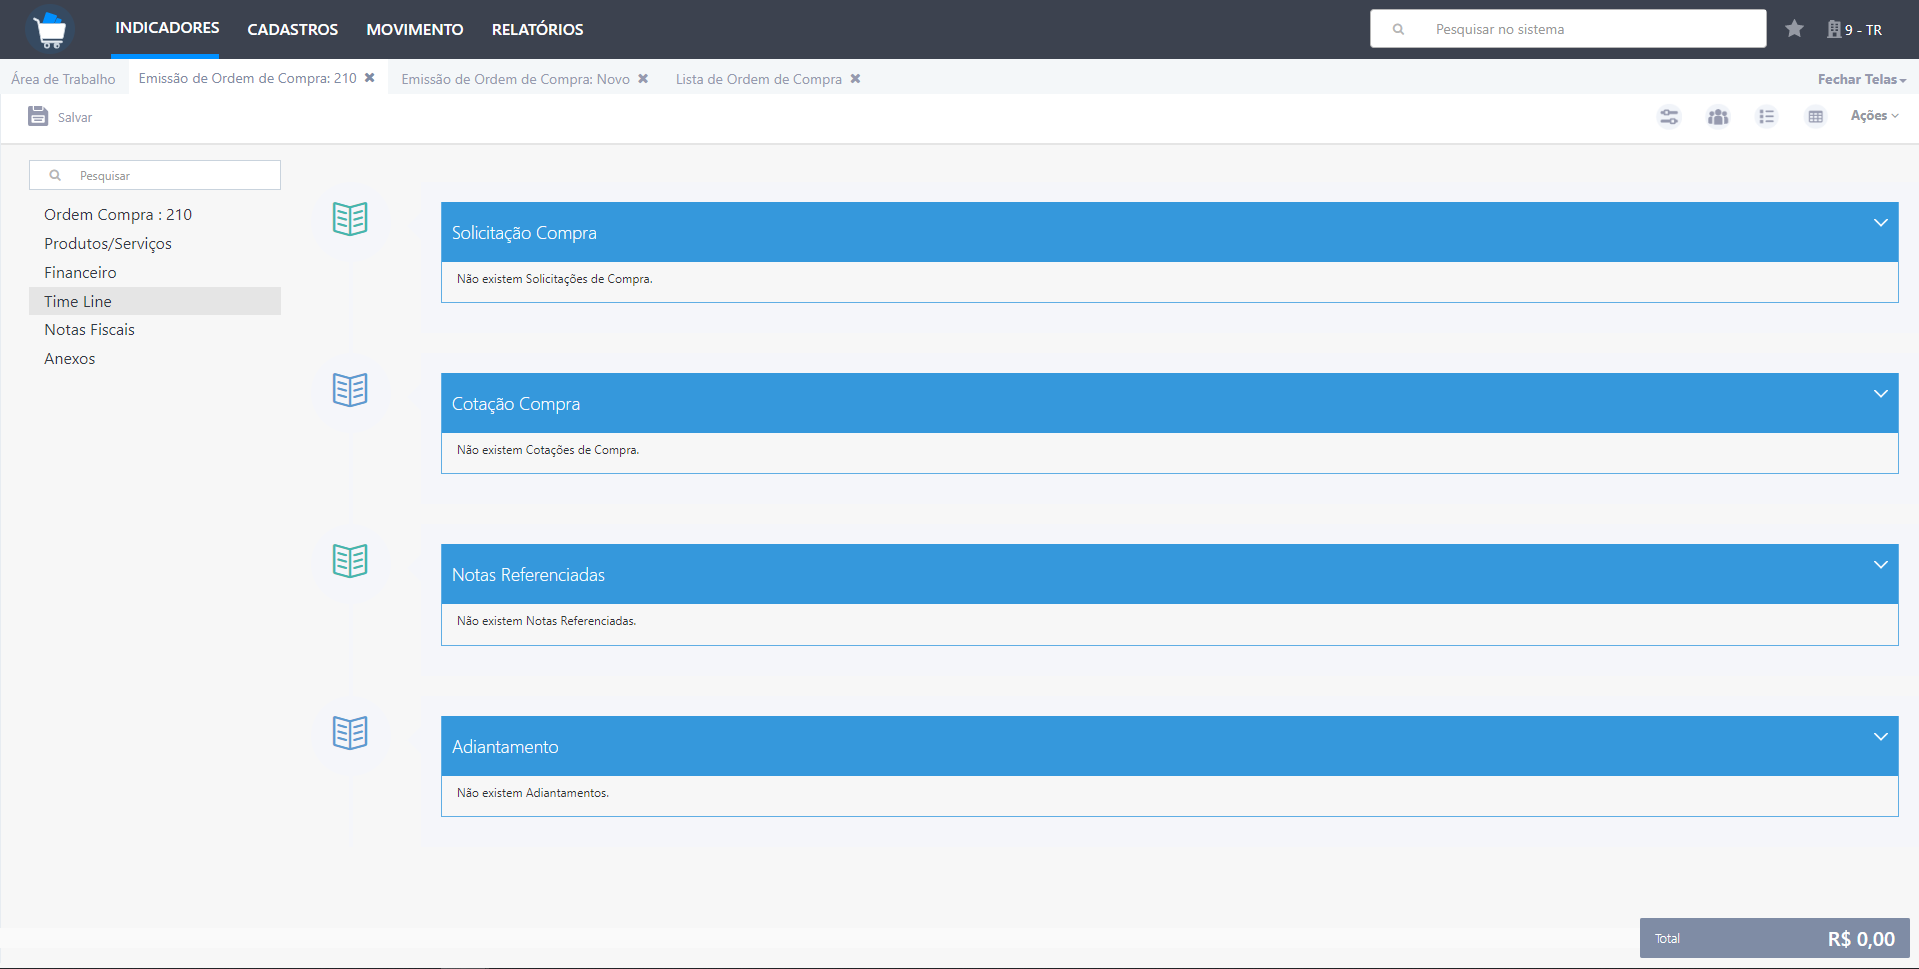1919x969 pixels.
Task: Focus the sidebar Pesquisar field
Action: pos(155,175)
